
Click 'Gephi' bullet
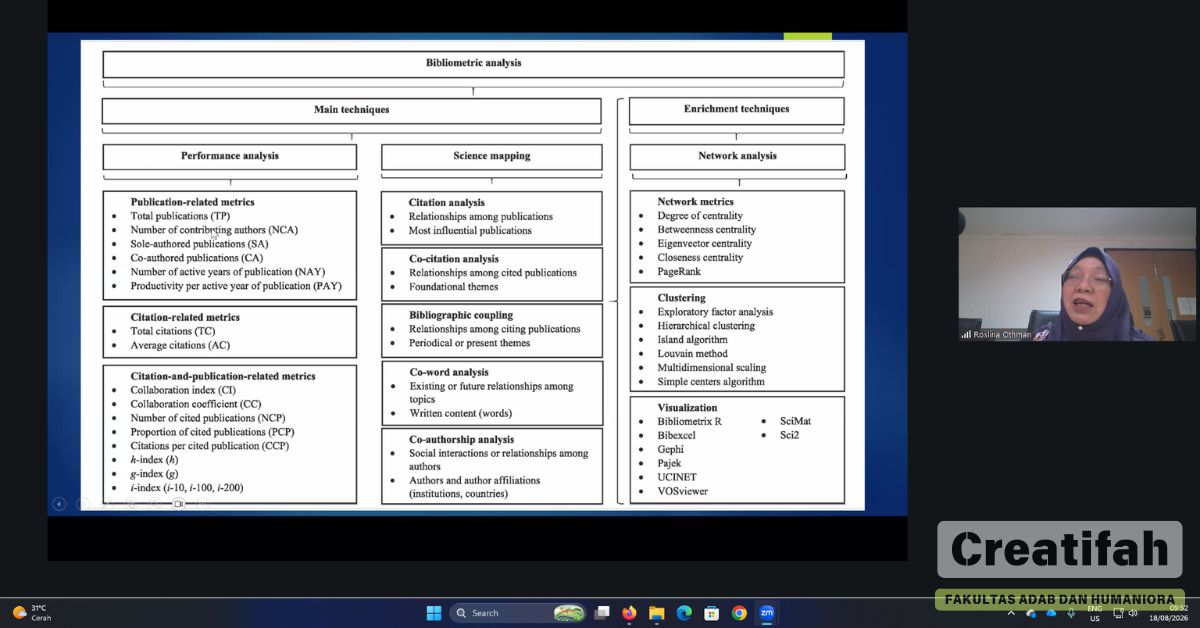pyautogui.click(x=671, y=450)
